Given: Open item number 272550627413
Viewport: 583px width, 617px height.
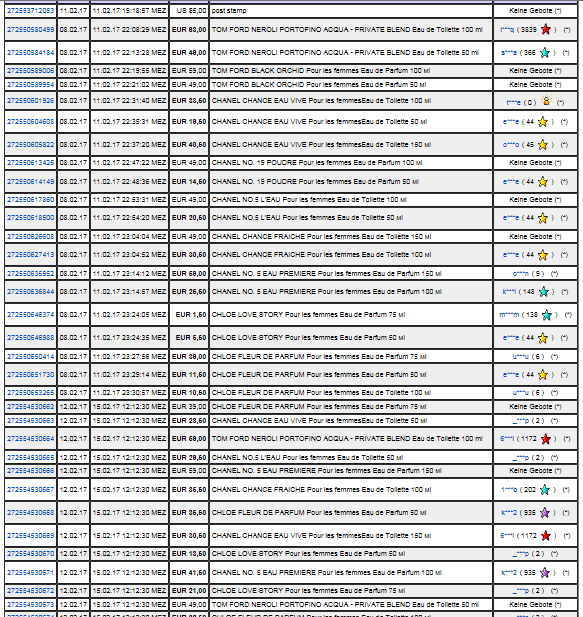Looking at the screenshot, I should (31, 255).
